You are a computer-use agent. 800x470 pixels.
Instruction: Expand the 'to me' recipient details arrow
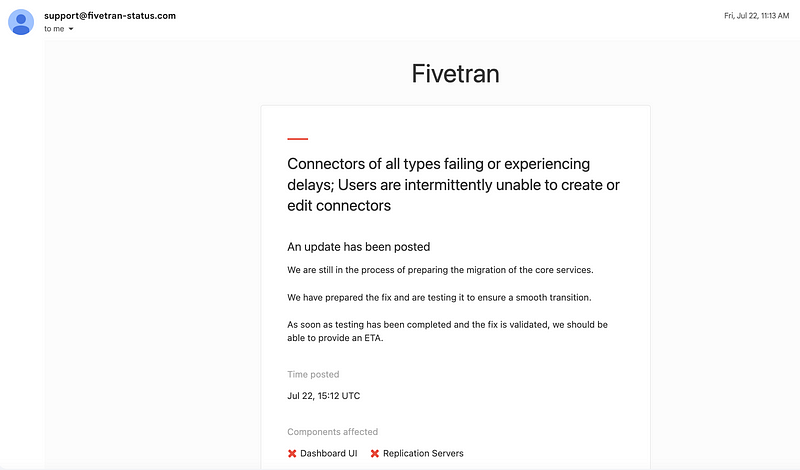coord(71,29)
